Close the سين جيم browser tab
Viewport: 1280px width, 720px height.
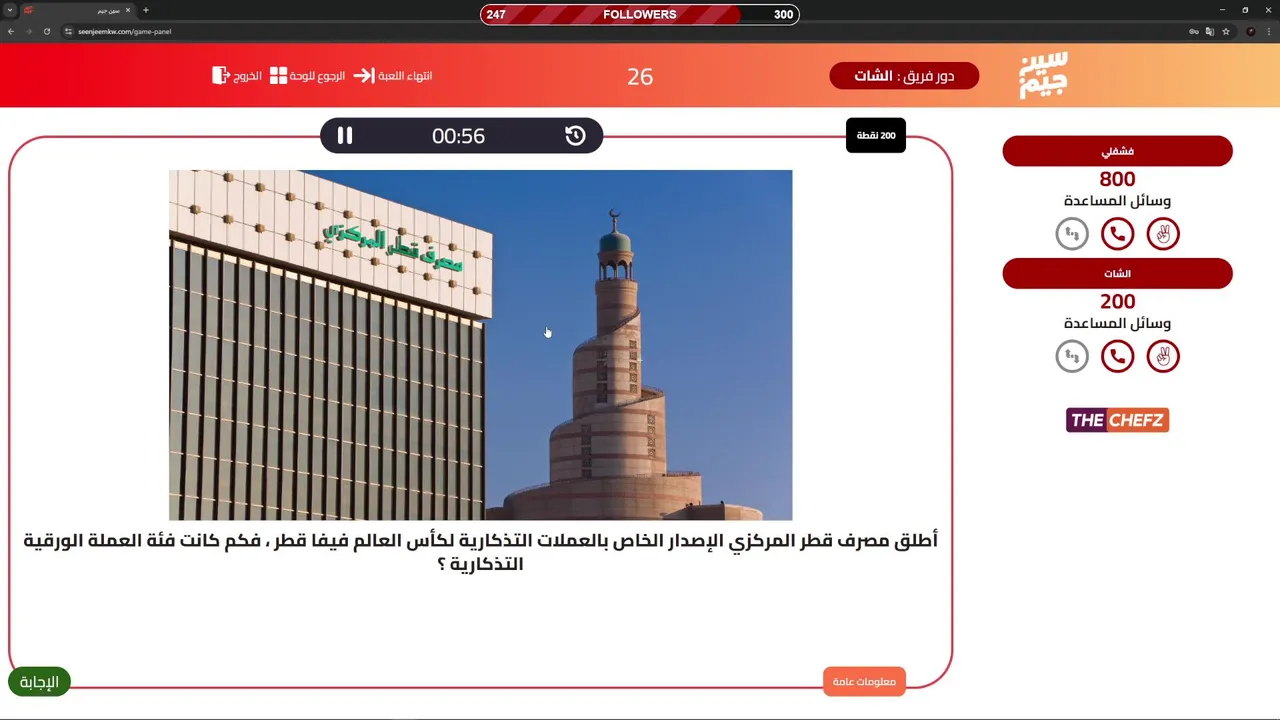click(128, 10)
